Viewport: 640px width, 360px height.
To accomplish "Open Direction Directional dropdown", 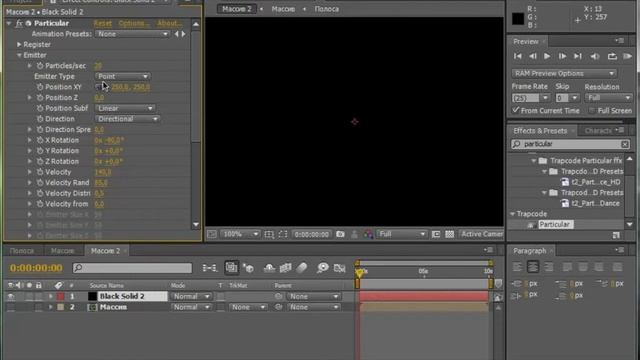I will pos(127,119).
